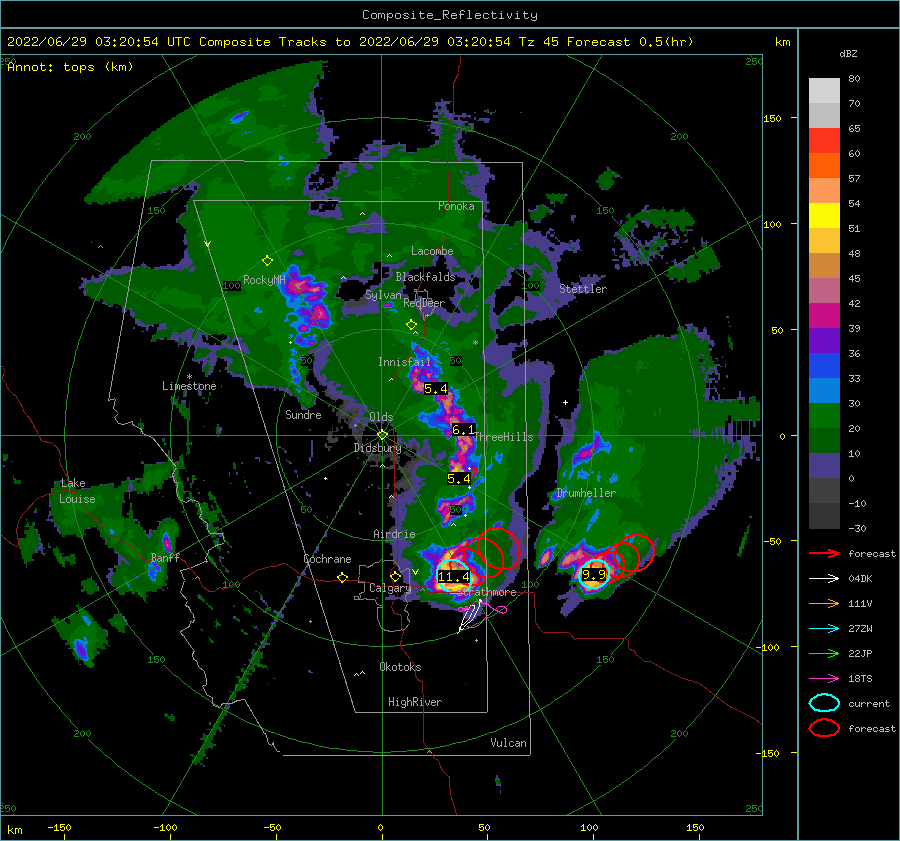Click the 11.4 storm top label
The image size is (900, 841).
click(453, 576)
